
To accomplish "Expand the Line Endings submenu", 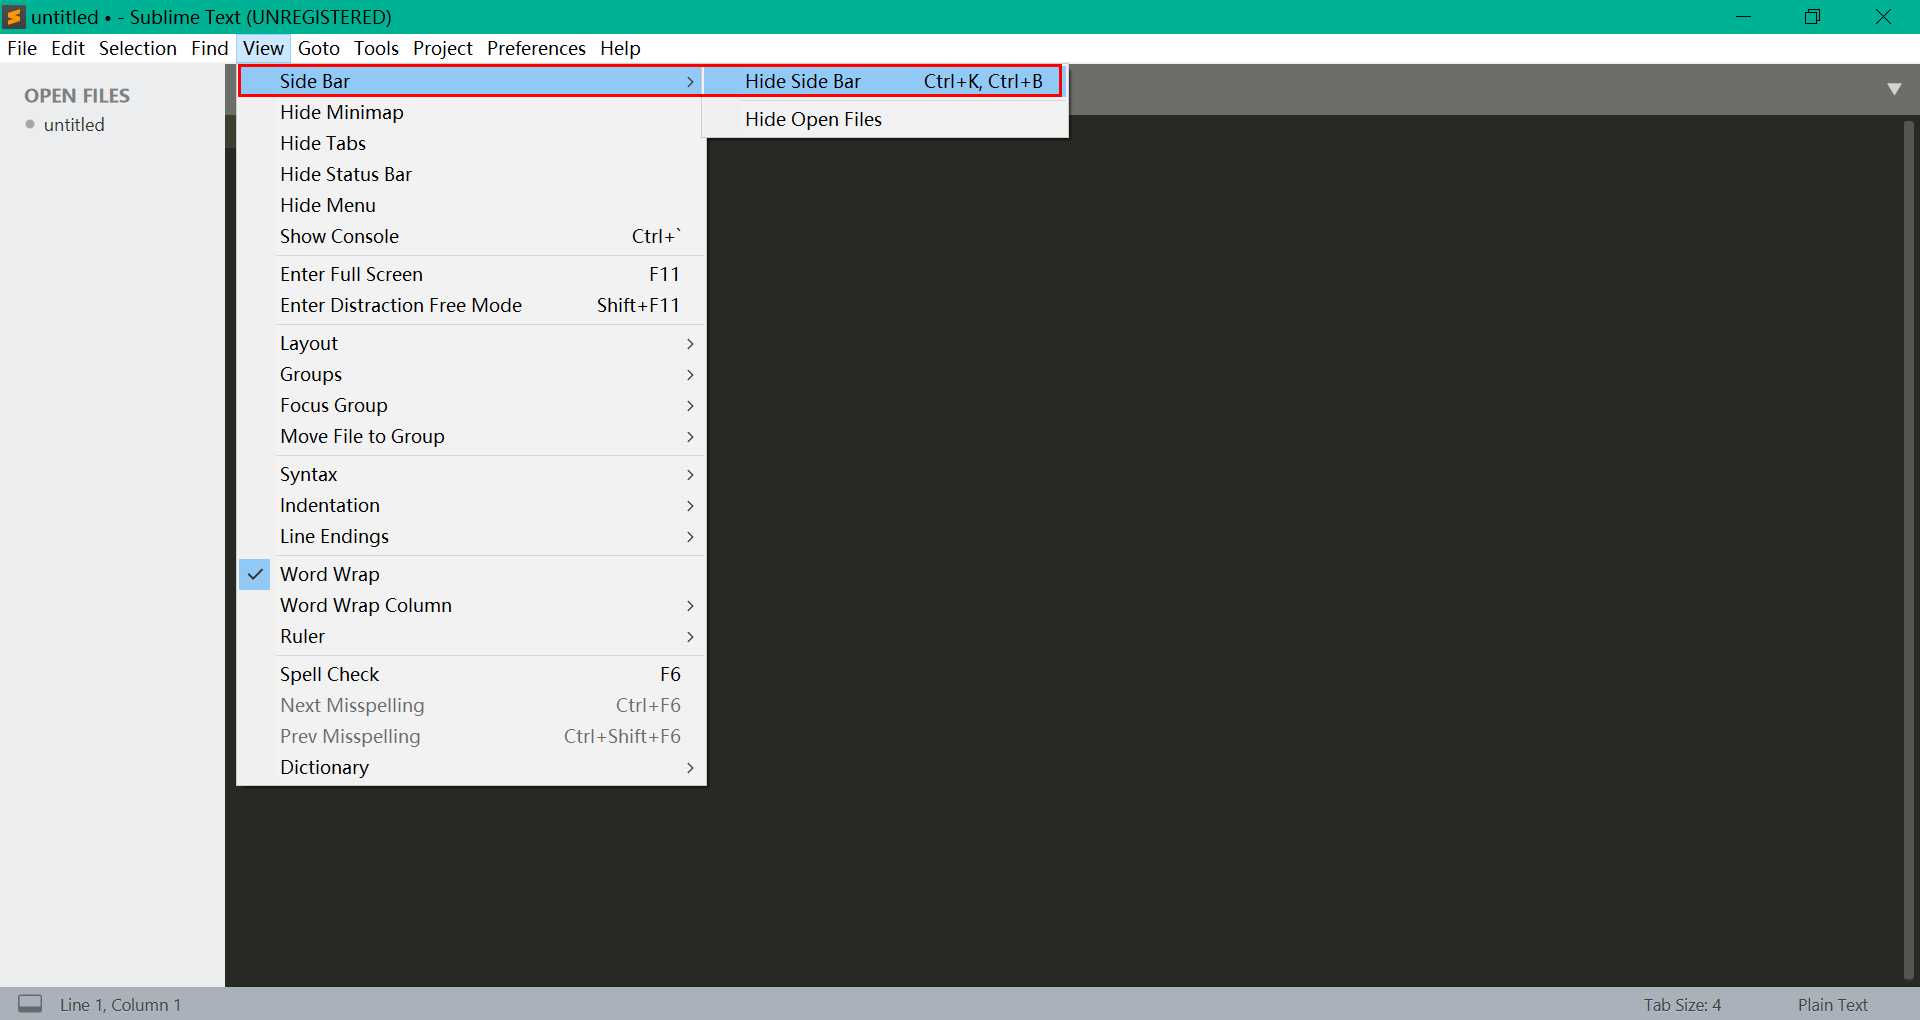I will 471,536.
